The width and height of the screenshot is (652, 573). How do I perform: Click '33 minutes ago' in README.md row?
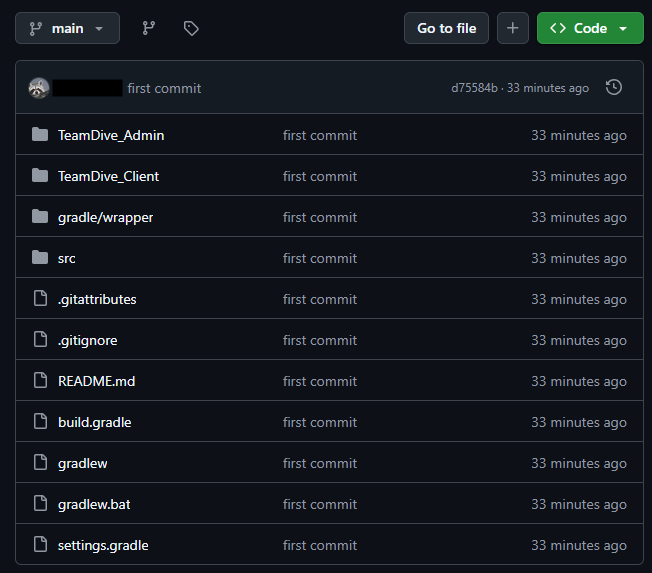(579, 382)
